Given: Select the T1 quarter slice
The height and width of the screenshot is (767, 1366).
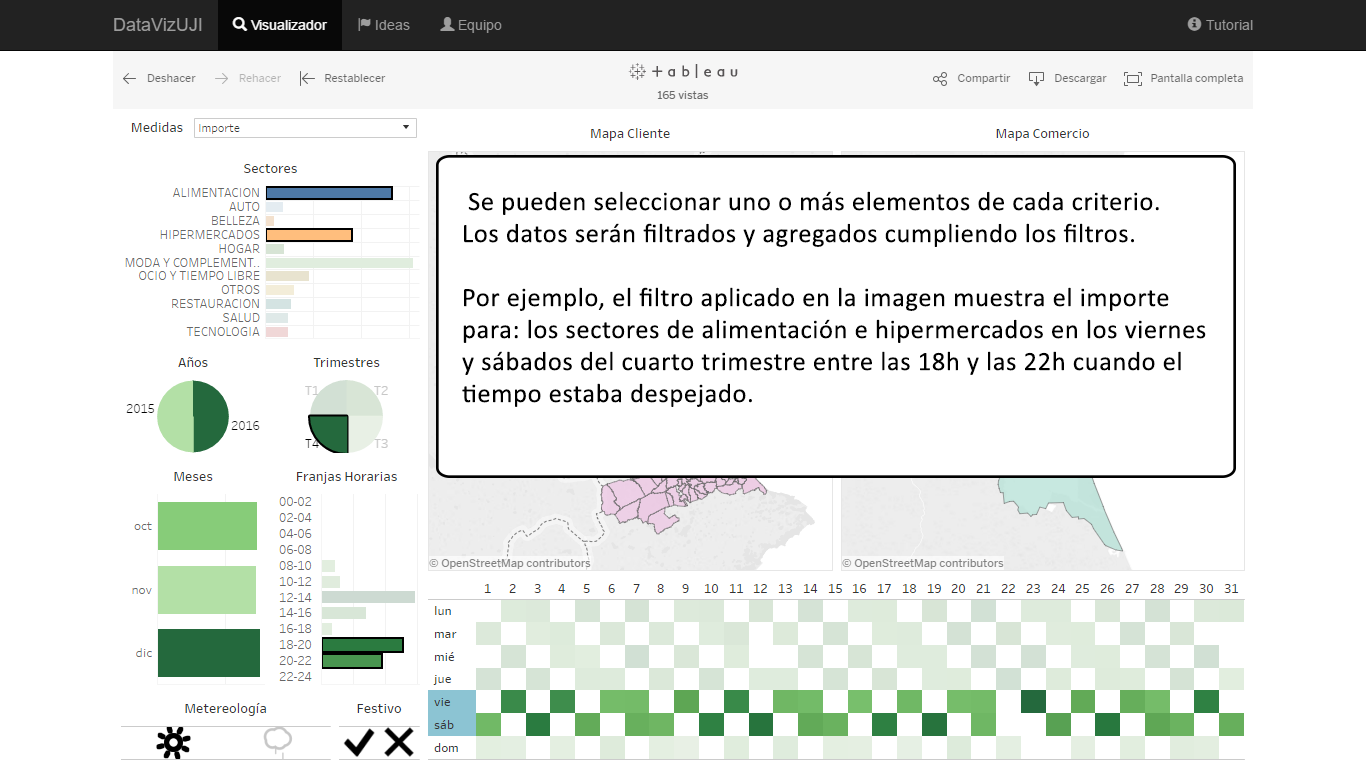Looking at the screenshot, I should tap(329, 399).
